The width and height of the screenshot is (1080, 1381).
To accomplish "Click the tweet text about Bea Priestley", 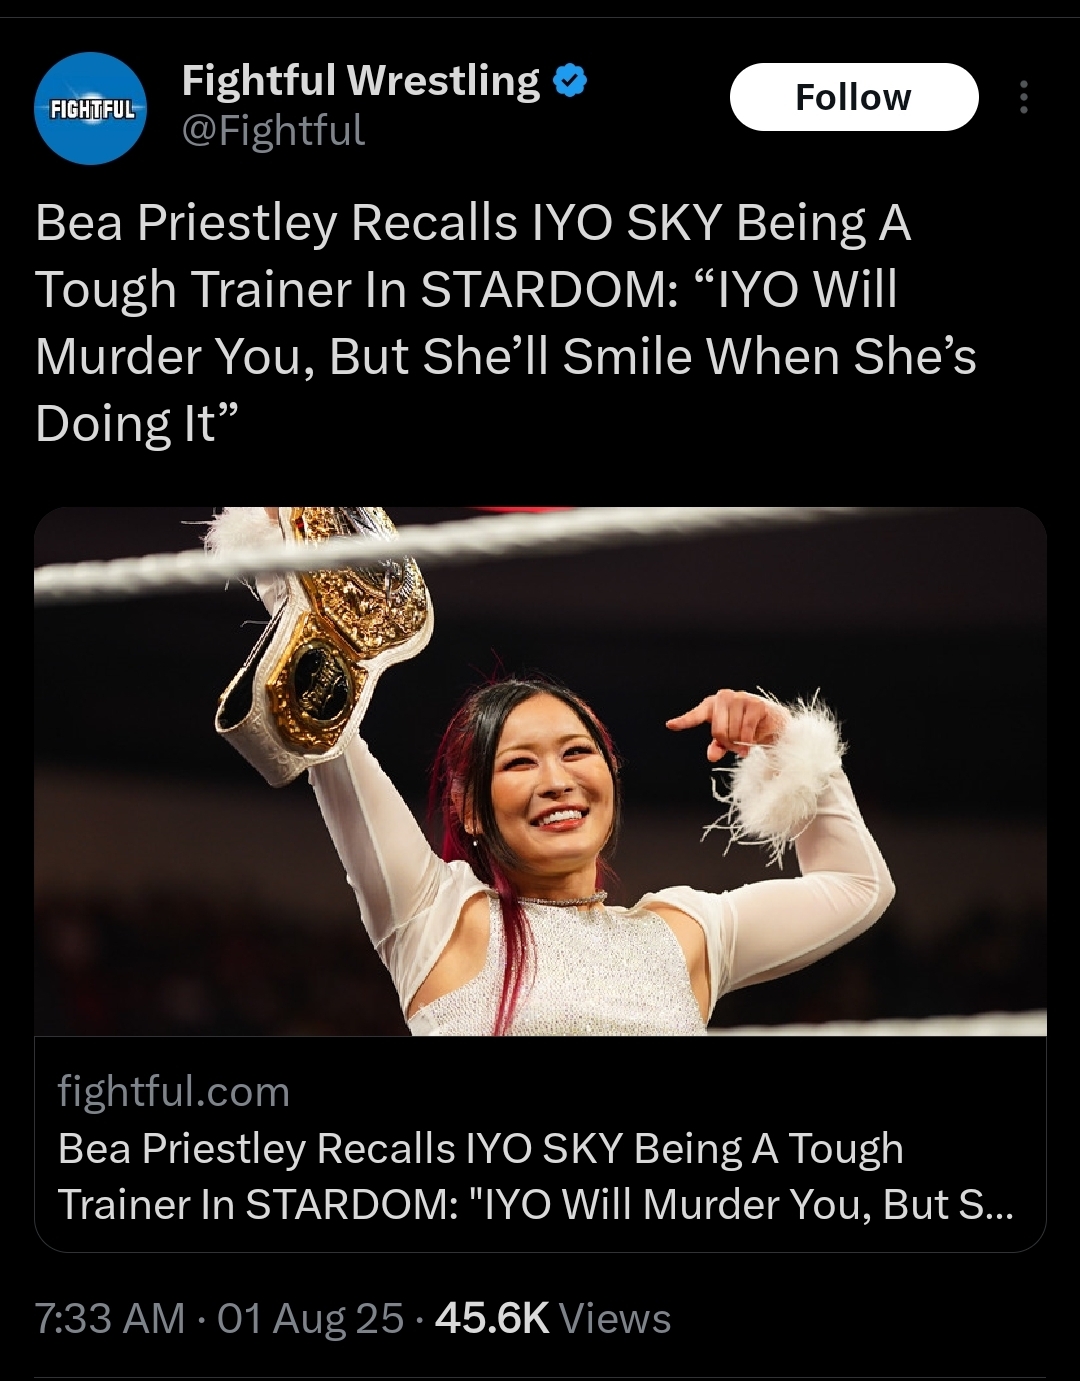I will (x=506, y=322).
